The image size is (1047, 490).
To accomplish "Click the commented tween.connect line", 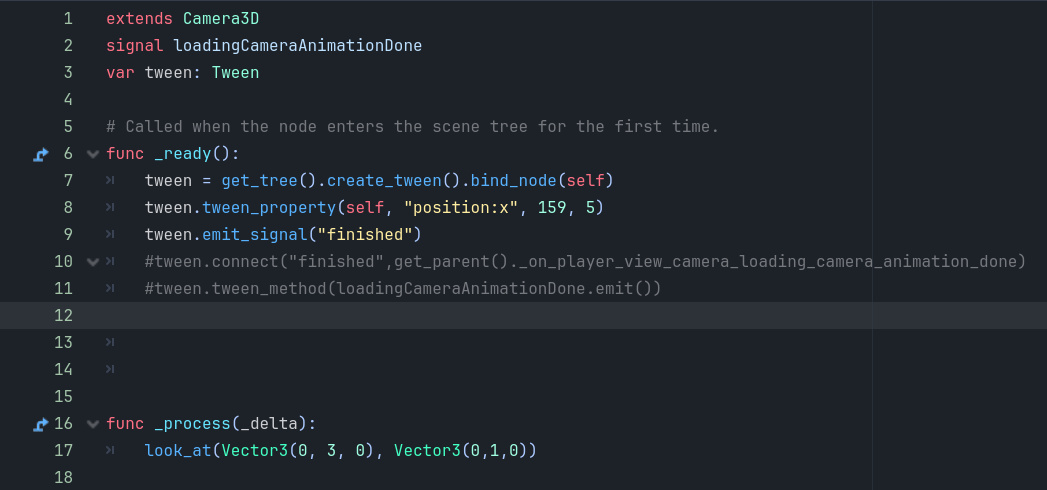I will pos(585,262).
